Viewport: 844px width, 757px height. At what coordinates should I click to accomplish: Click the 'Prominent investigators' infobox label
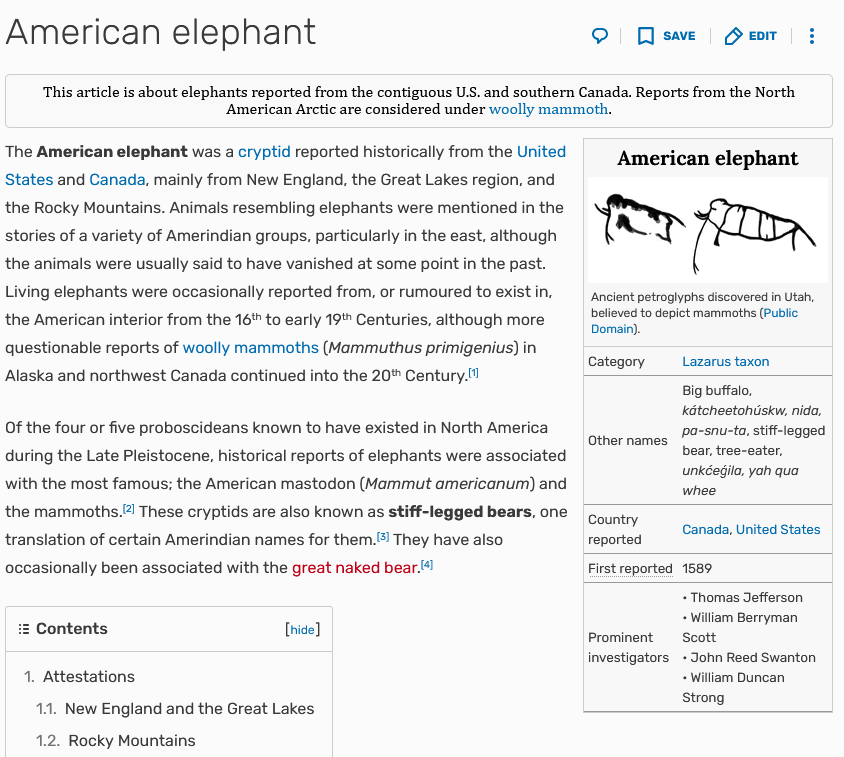(628, 648)
